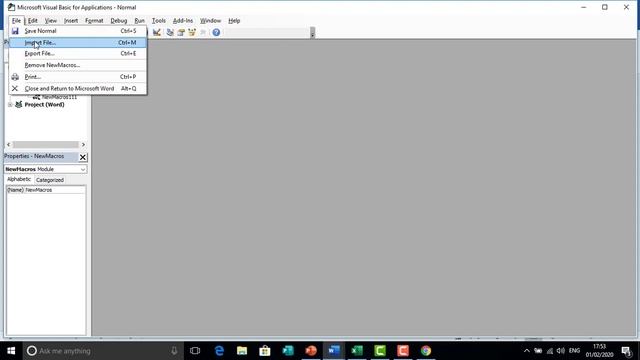
Task: Click the greyed Toolbox toolbar icon
Action: [203, 32]
